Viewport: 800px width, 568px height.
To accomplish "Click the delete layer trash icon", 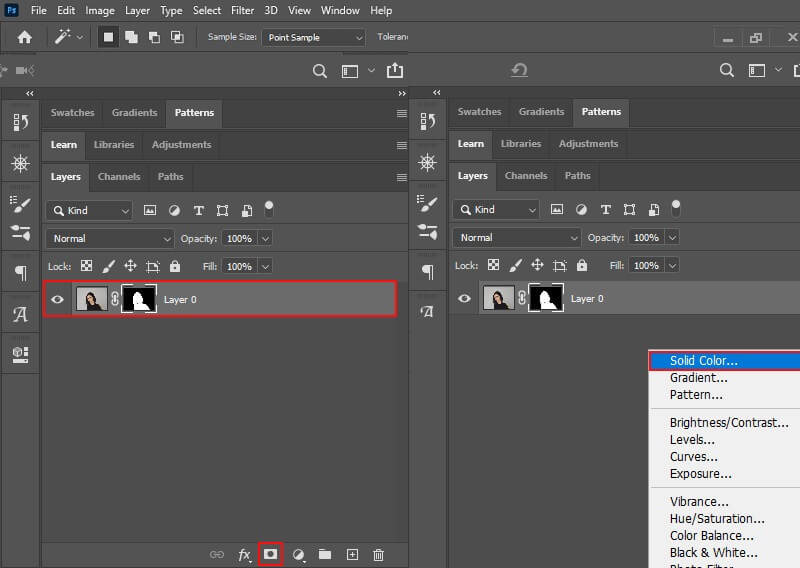I will pos(378,554).
